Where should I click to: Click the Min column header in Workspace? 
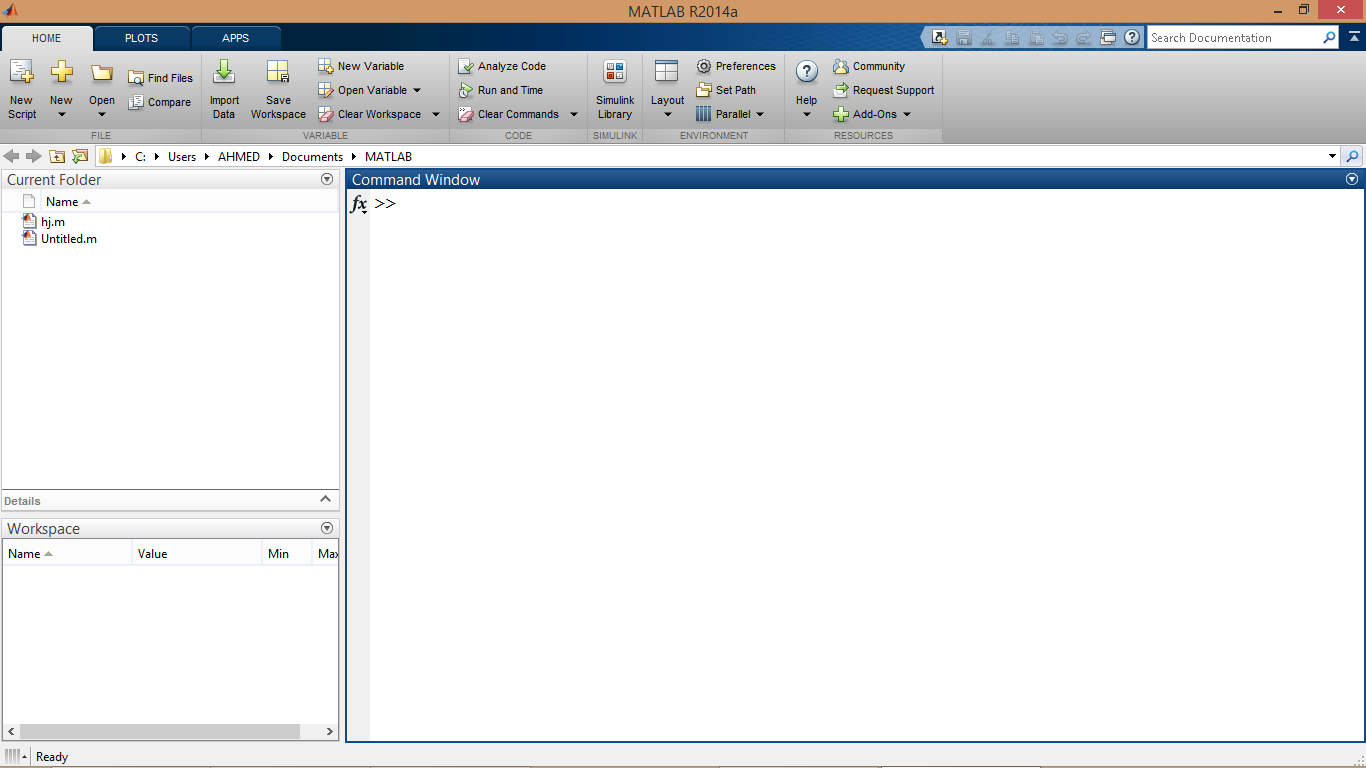287,553
